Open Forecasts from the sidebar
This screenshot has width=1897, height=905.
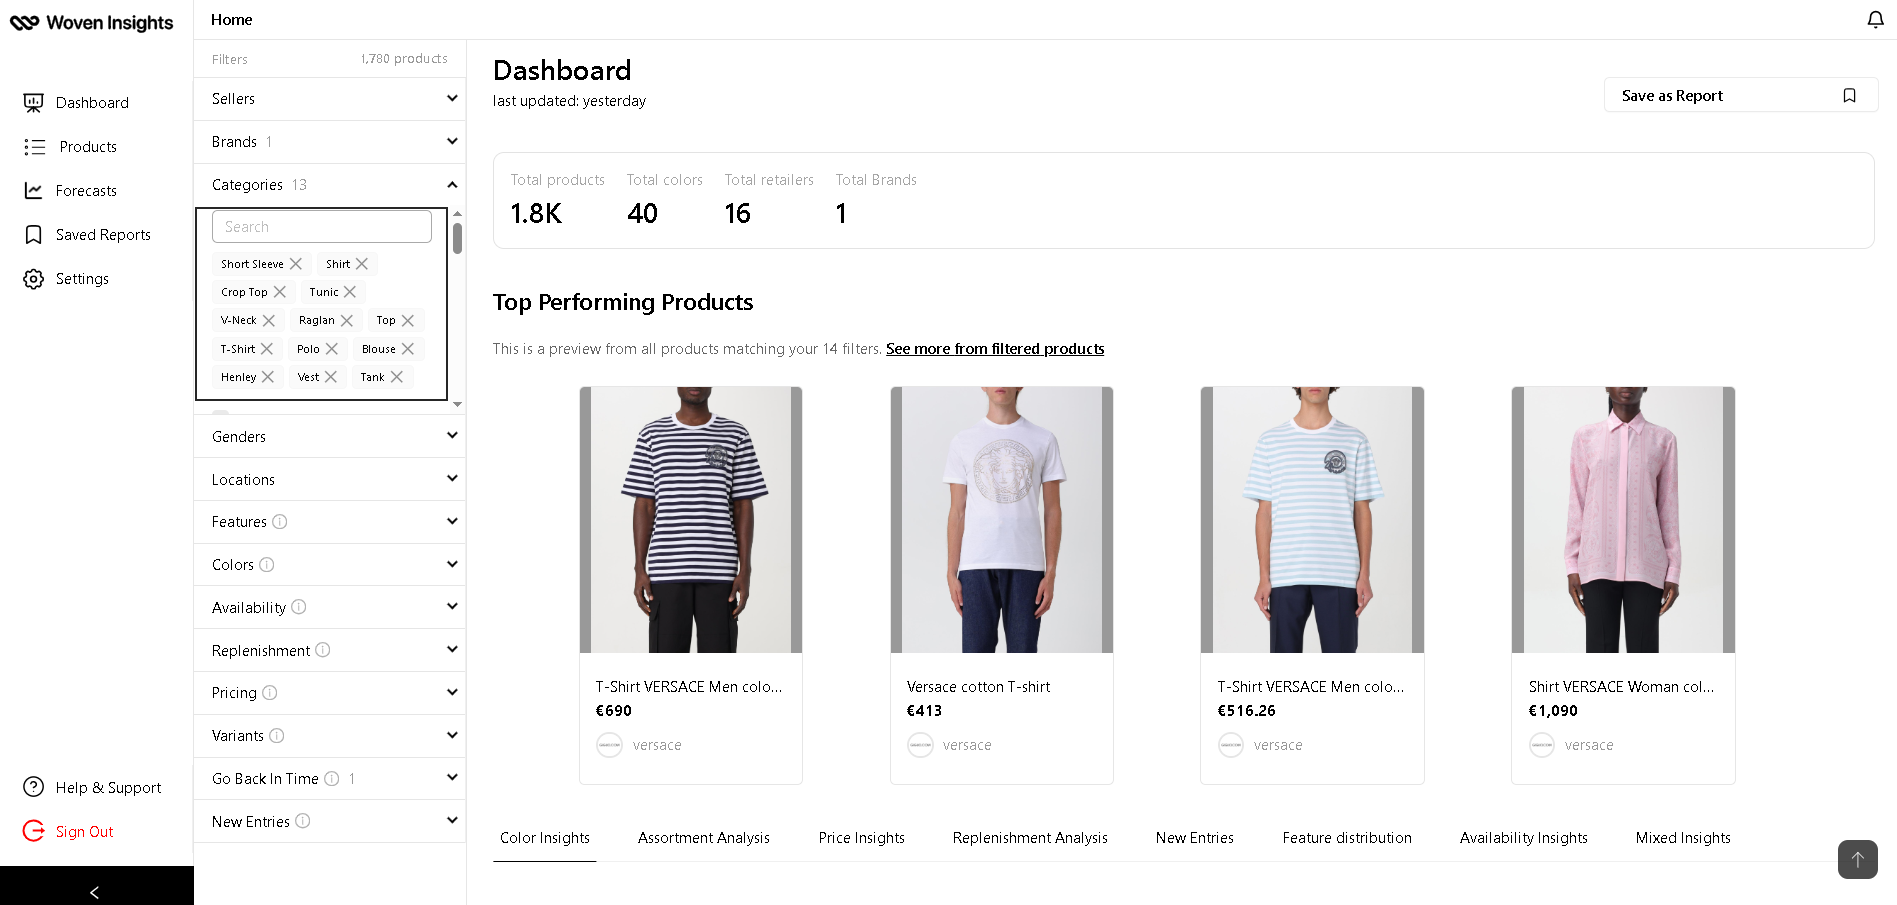pyautogui.click(x=86, y=191)
